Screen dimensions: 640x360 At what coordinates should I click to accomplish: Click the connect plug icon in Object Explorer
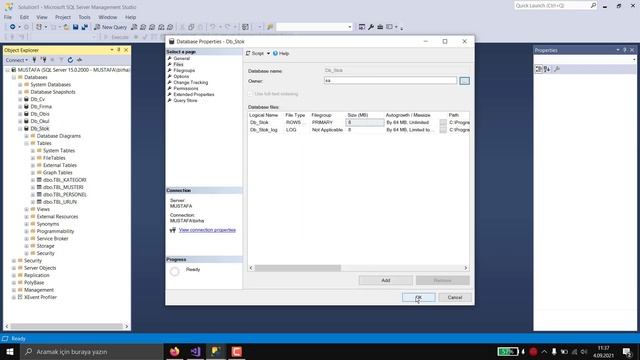(34, 60)
